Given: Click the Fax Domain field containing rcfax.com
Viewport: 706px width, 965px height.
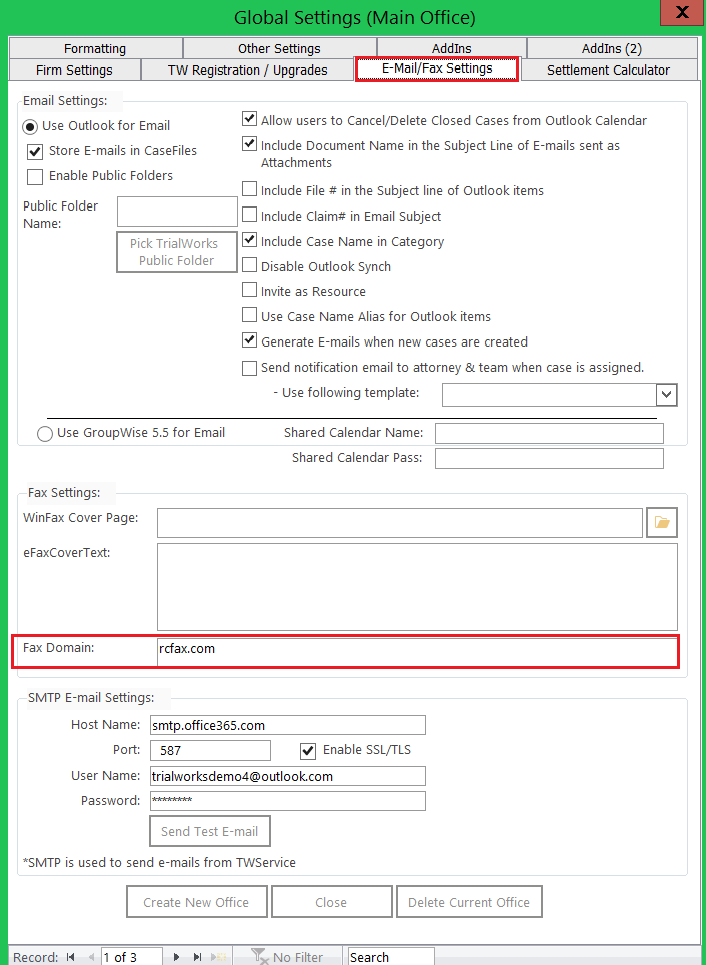Looking at the screenshot, I should pos(417,652).
